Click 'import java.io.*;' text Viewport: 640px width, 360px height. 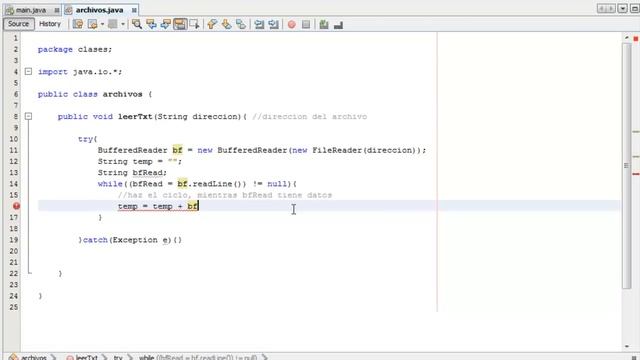80,72
